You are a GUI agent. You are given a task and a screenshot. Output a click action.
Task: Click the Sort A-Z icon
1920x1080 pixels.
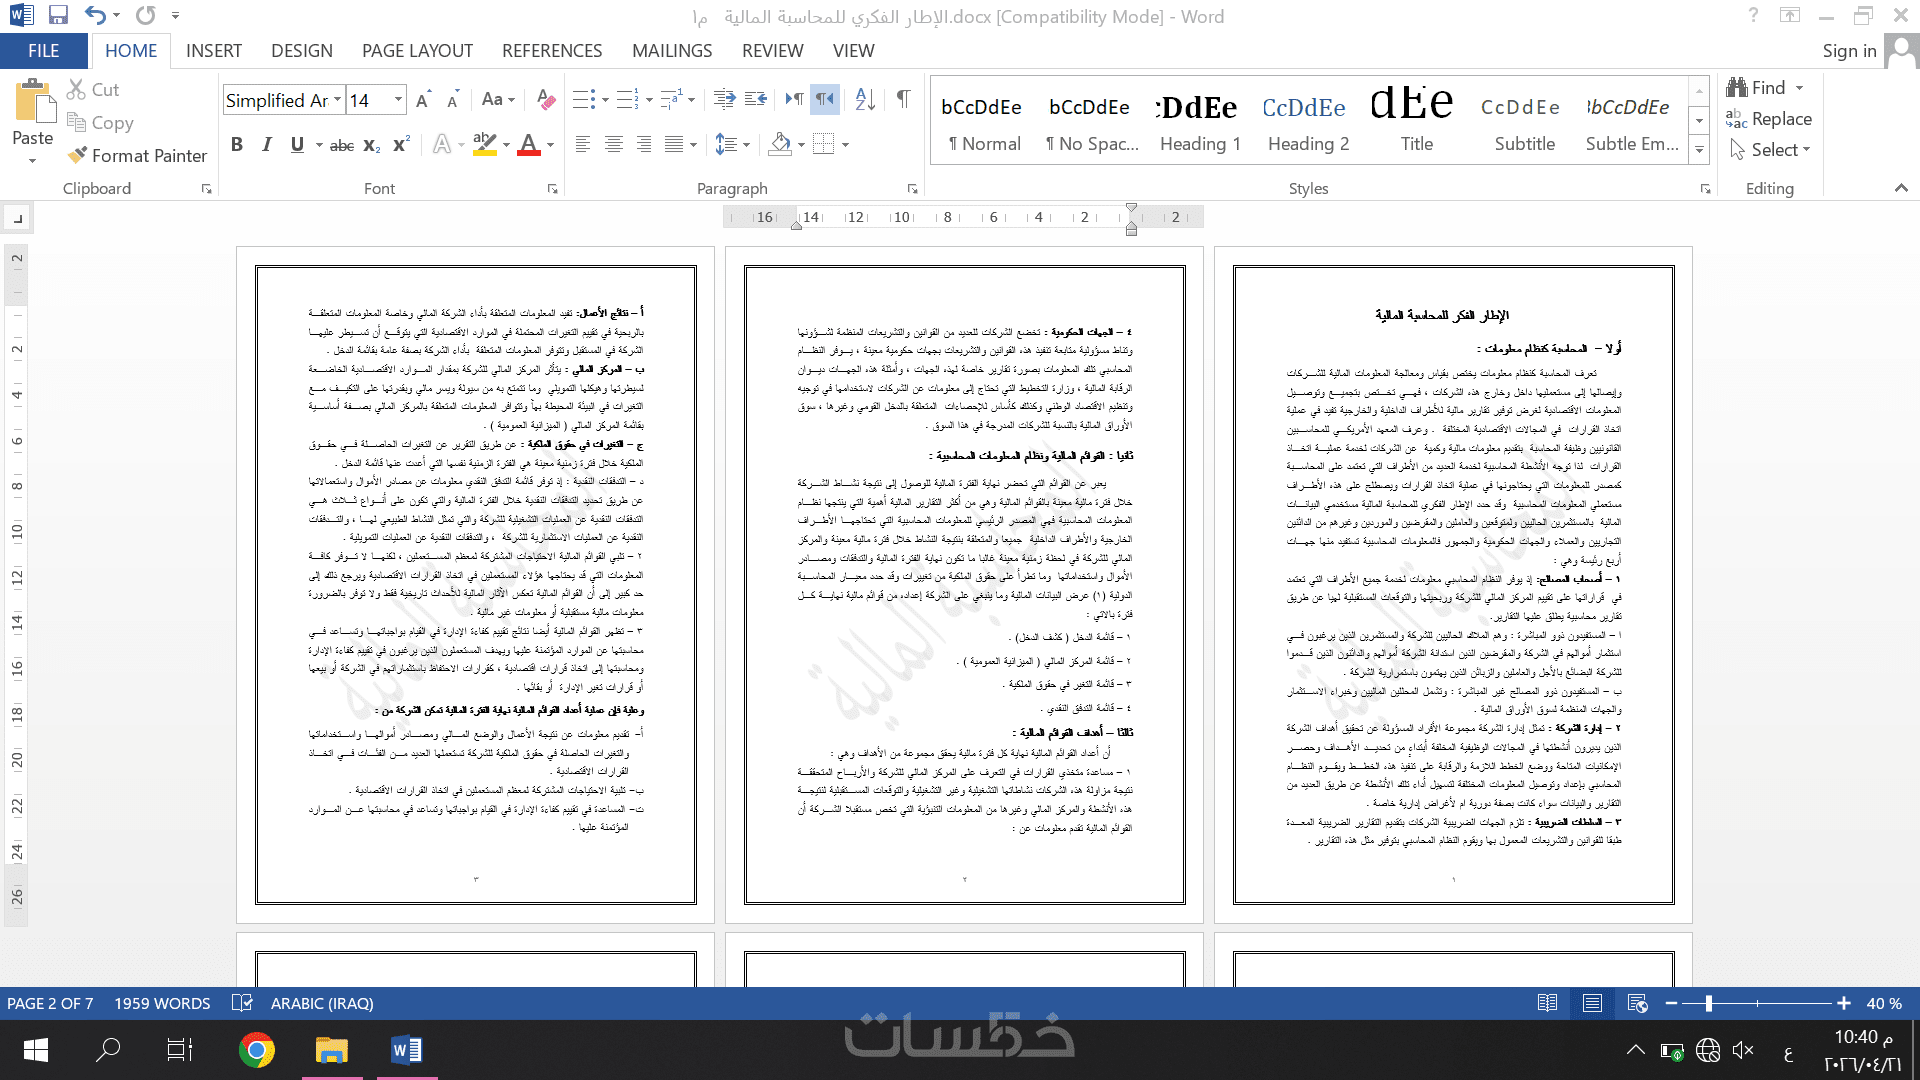tap(865, 99)
